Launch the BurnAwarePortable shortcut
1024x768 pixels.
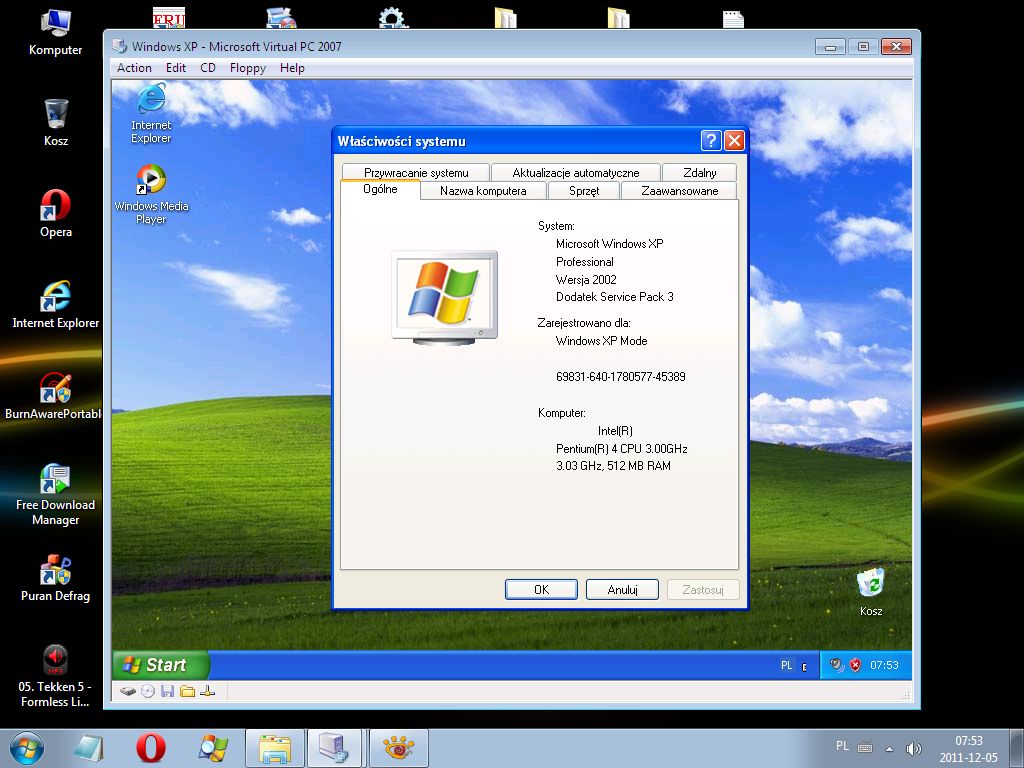point(54,396)
